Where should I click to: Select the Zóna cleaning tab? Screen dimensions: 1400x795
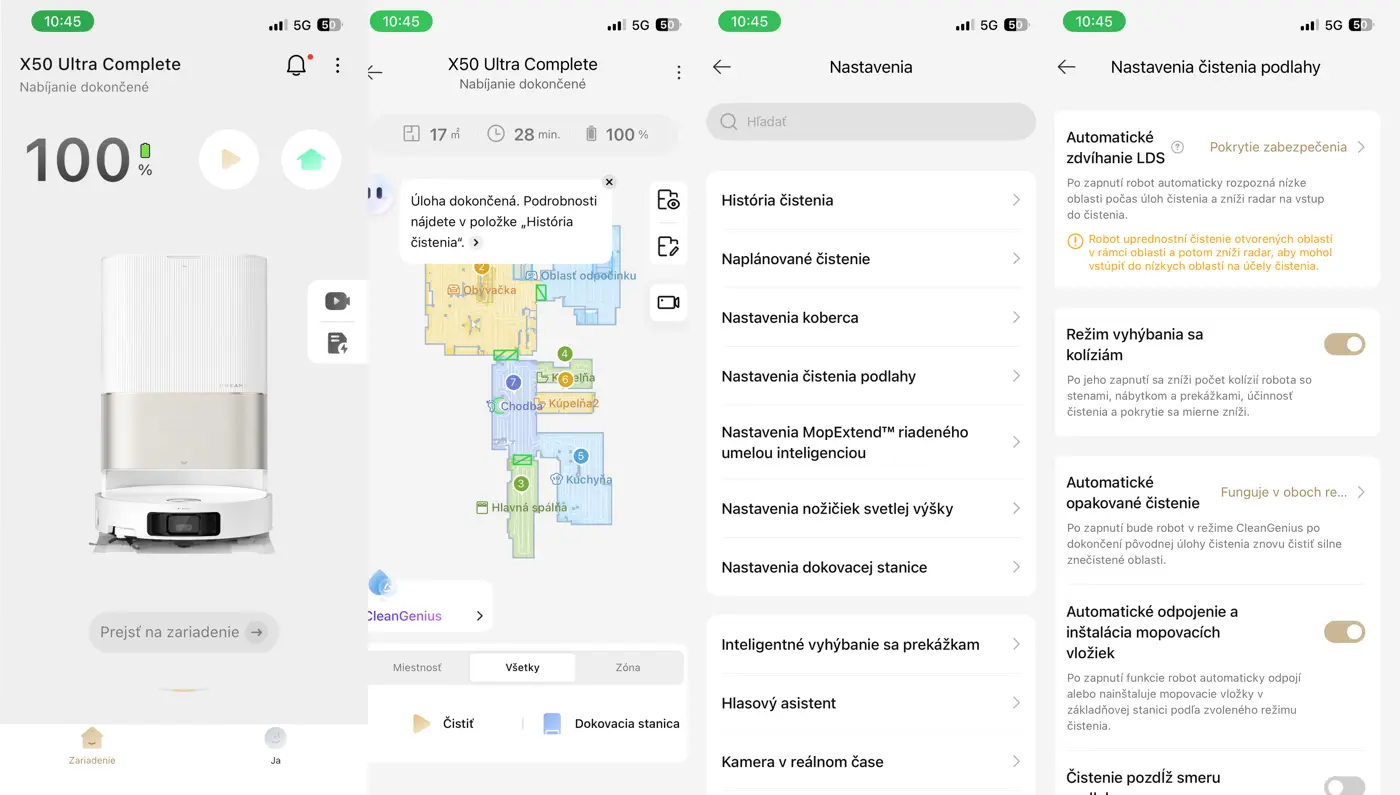point(627,667)
